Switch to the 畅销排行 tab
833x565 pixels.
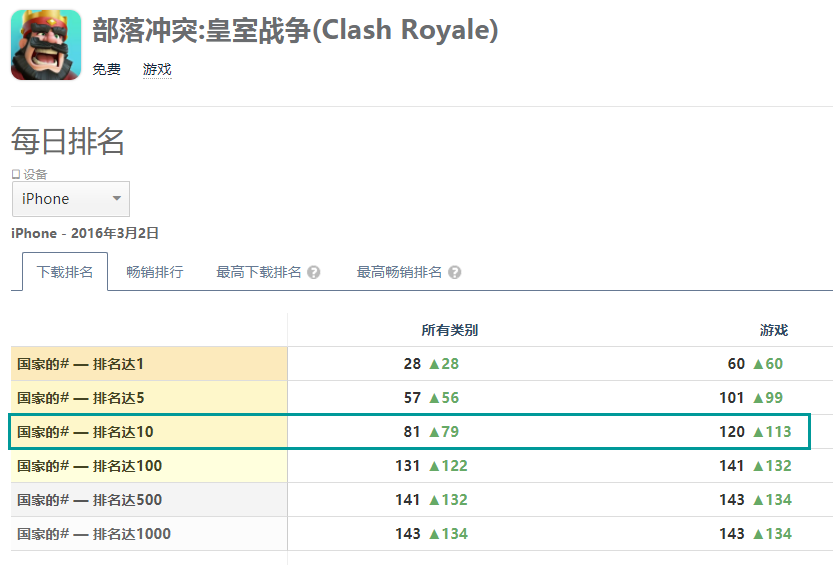[155, 272]
